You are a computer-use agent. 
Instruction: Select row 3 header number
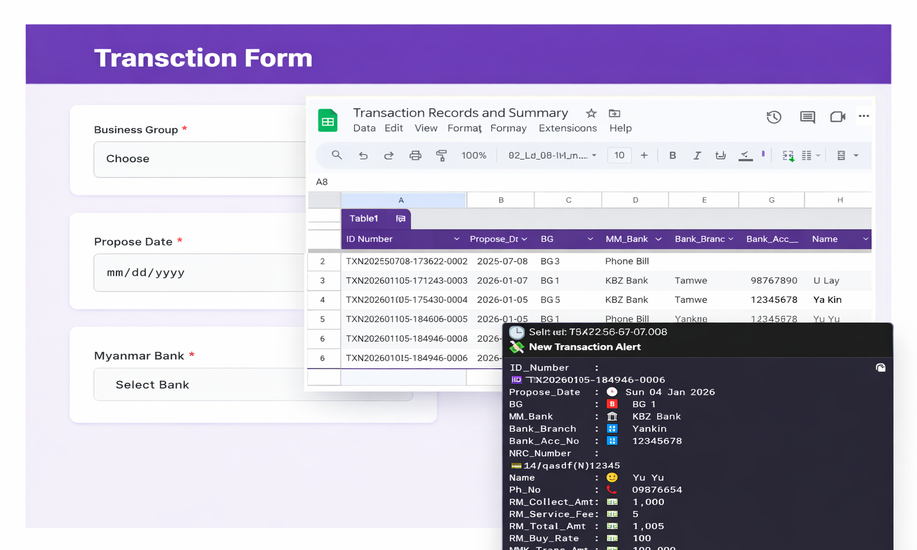323,281
